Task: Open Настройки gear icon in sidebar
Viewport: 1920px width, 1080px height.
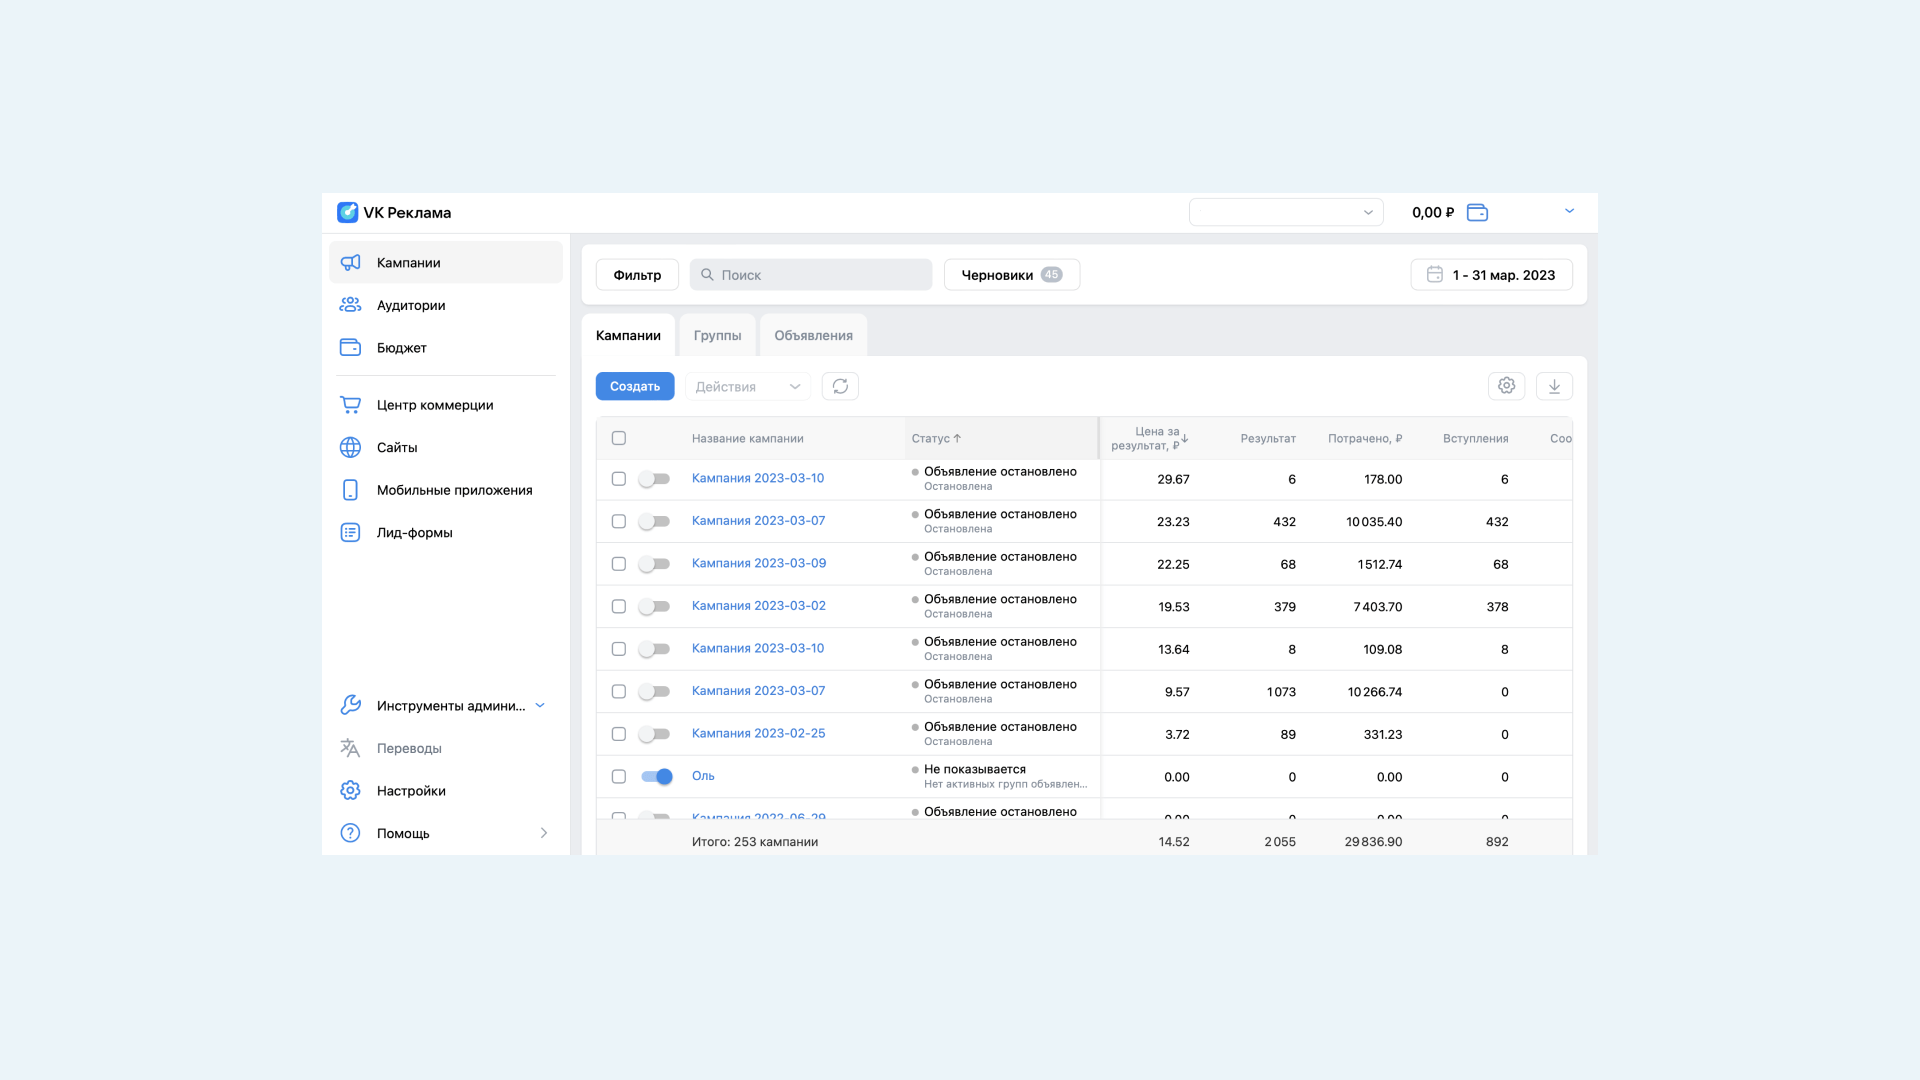Action: coord(350,790)
